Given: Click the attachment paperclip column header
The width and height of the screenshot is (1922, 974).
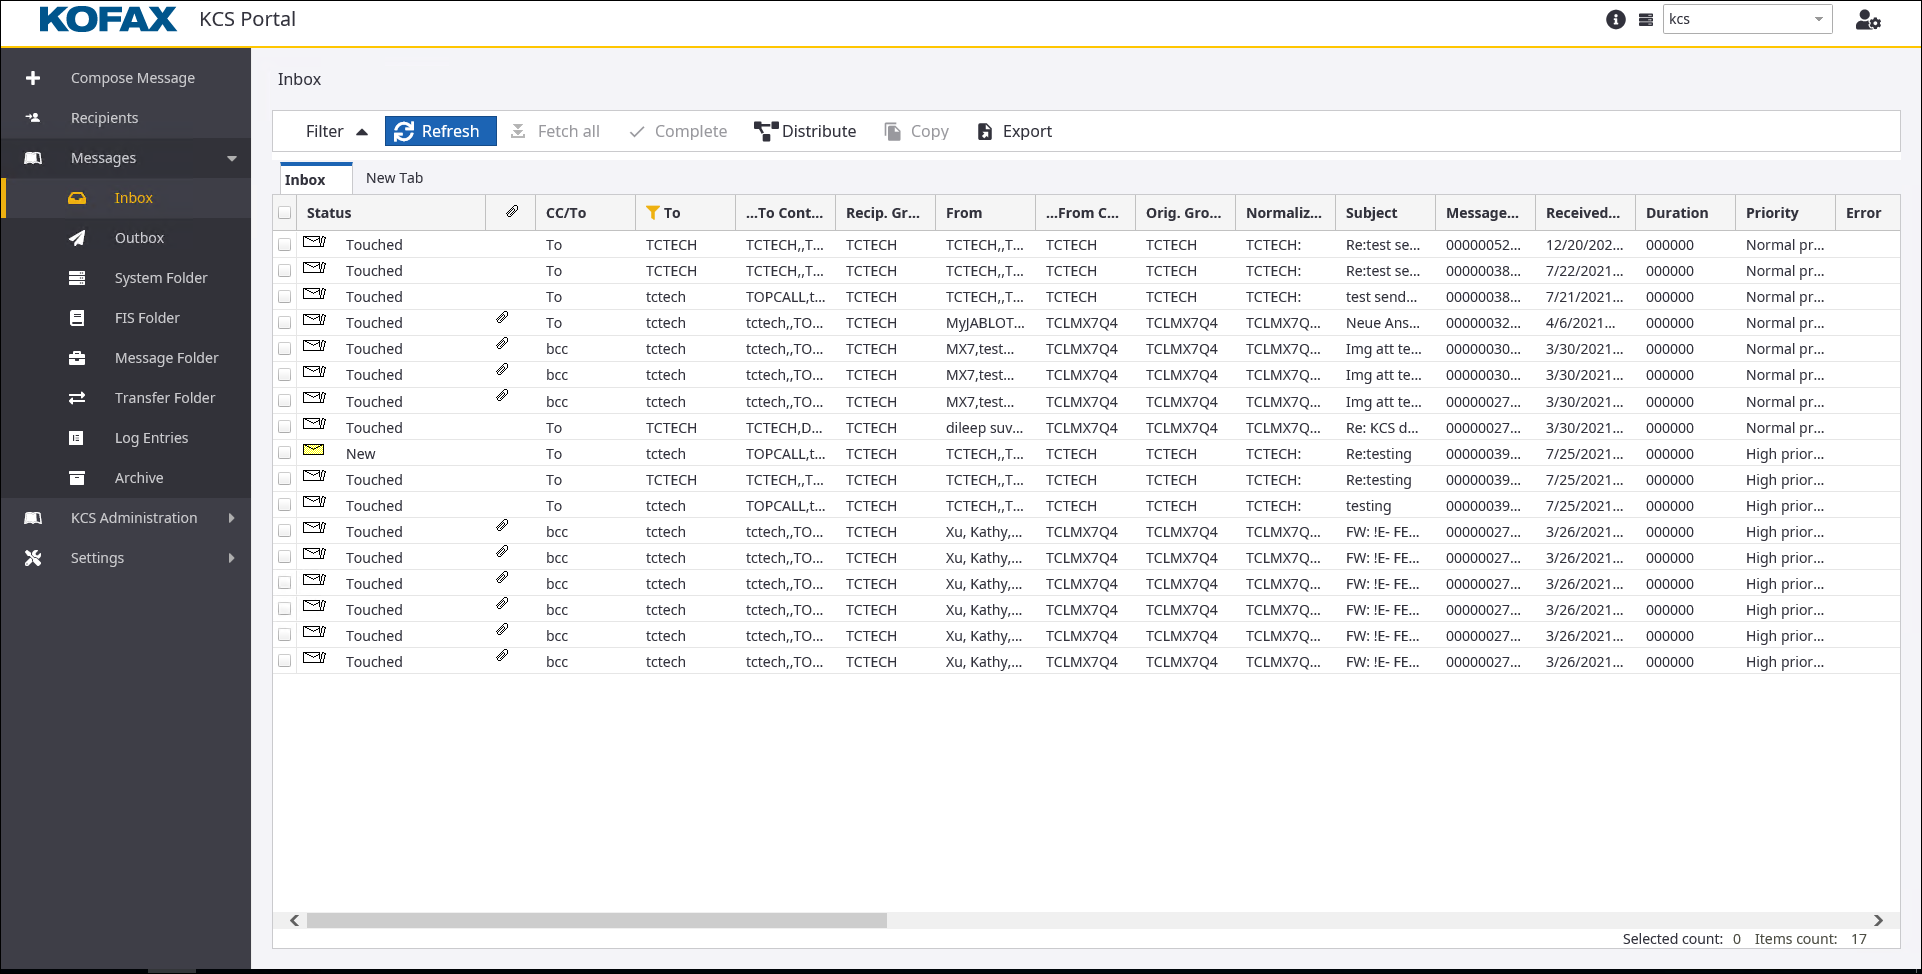Looking at the screenshot, I should click(511, 212).
